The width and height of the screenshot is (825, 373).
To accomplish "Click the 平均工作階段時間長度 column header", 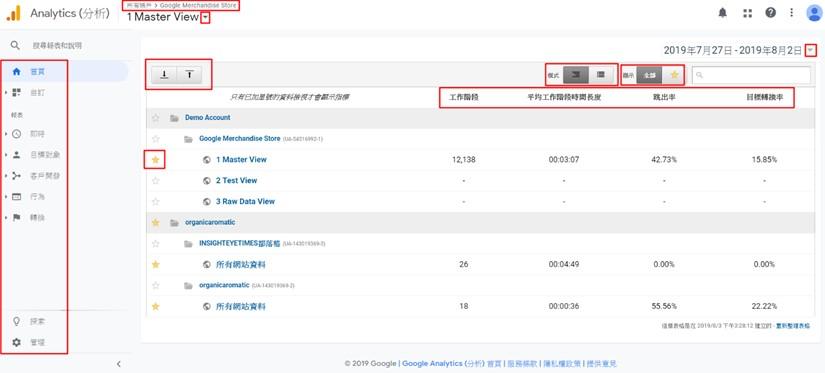I will (564, 97).
